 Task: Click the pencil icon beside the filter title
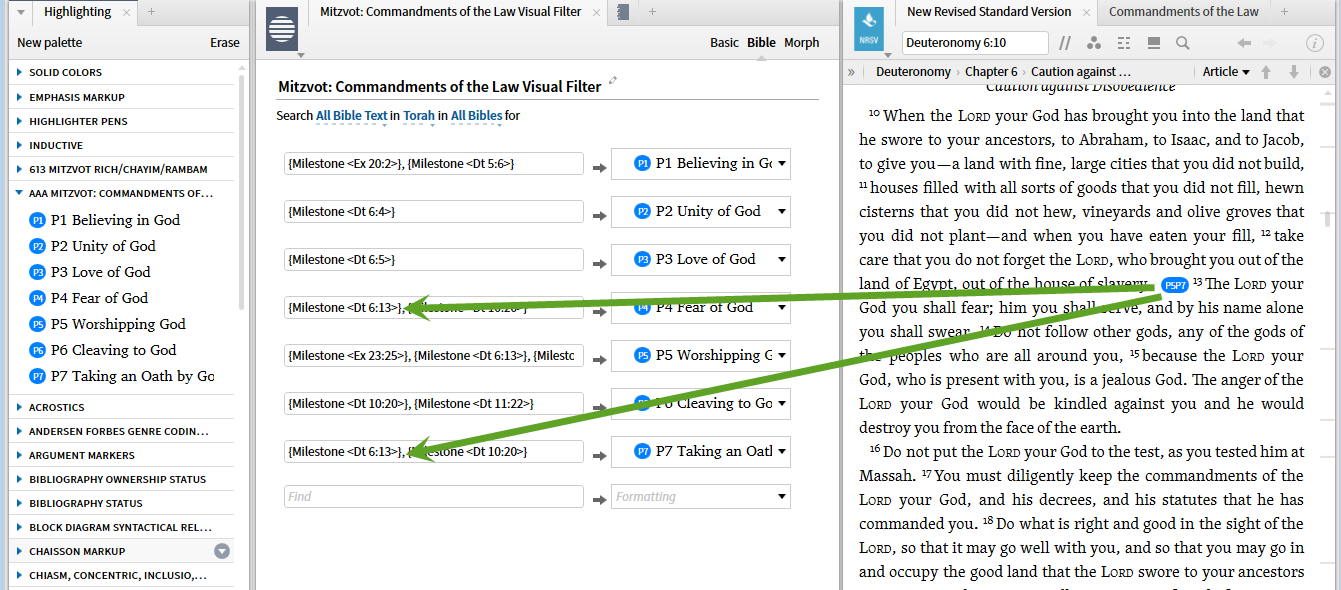coord(613,82)
